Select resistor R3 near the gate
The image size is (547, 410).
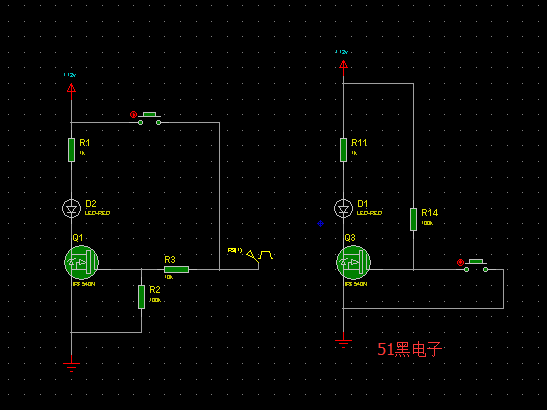(x=177, y=269)
